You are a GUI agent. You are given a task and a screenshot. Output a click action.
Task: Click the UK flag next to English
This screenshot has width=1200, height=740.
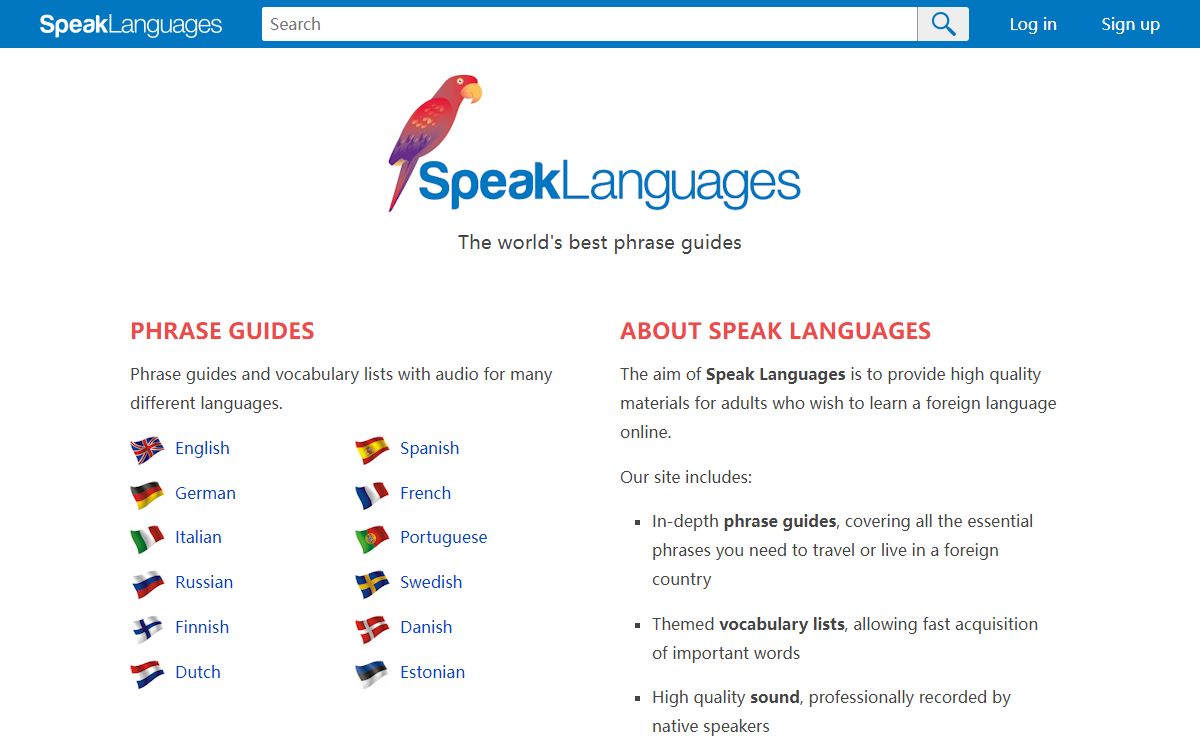147,449
